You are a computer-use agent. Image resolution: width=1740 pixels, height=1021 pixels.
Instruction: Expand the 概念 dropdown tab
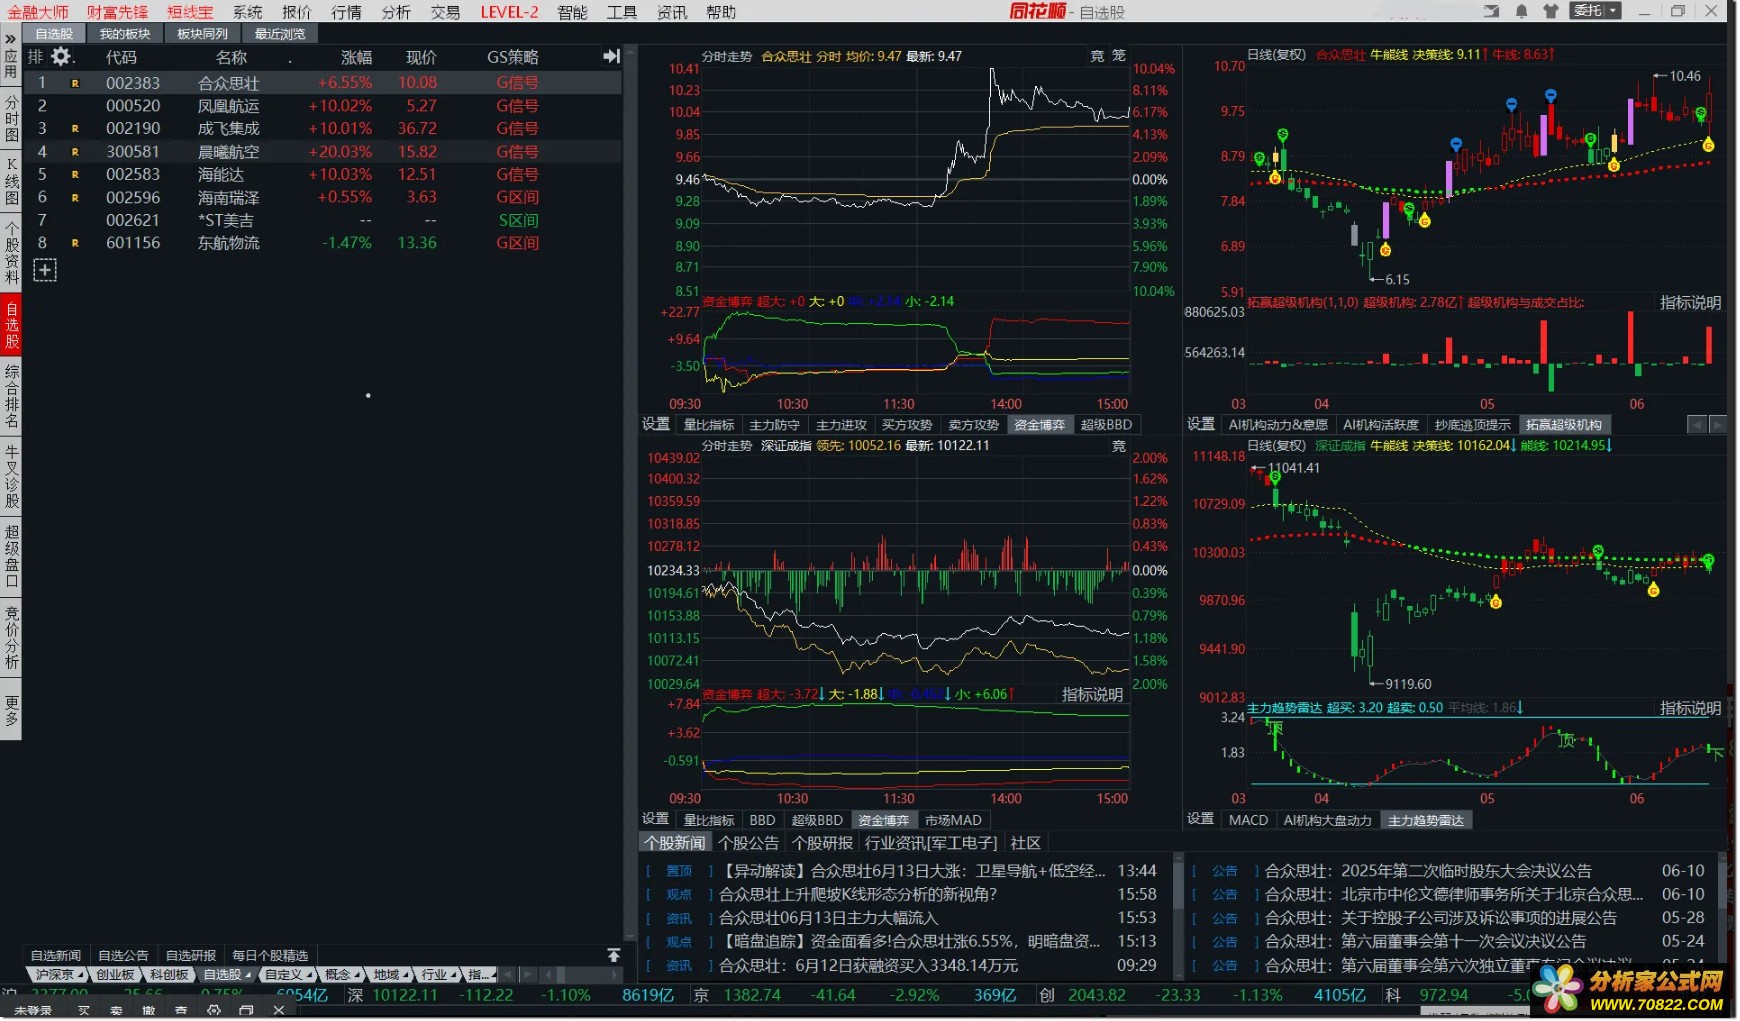(342, 974)
